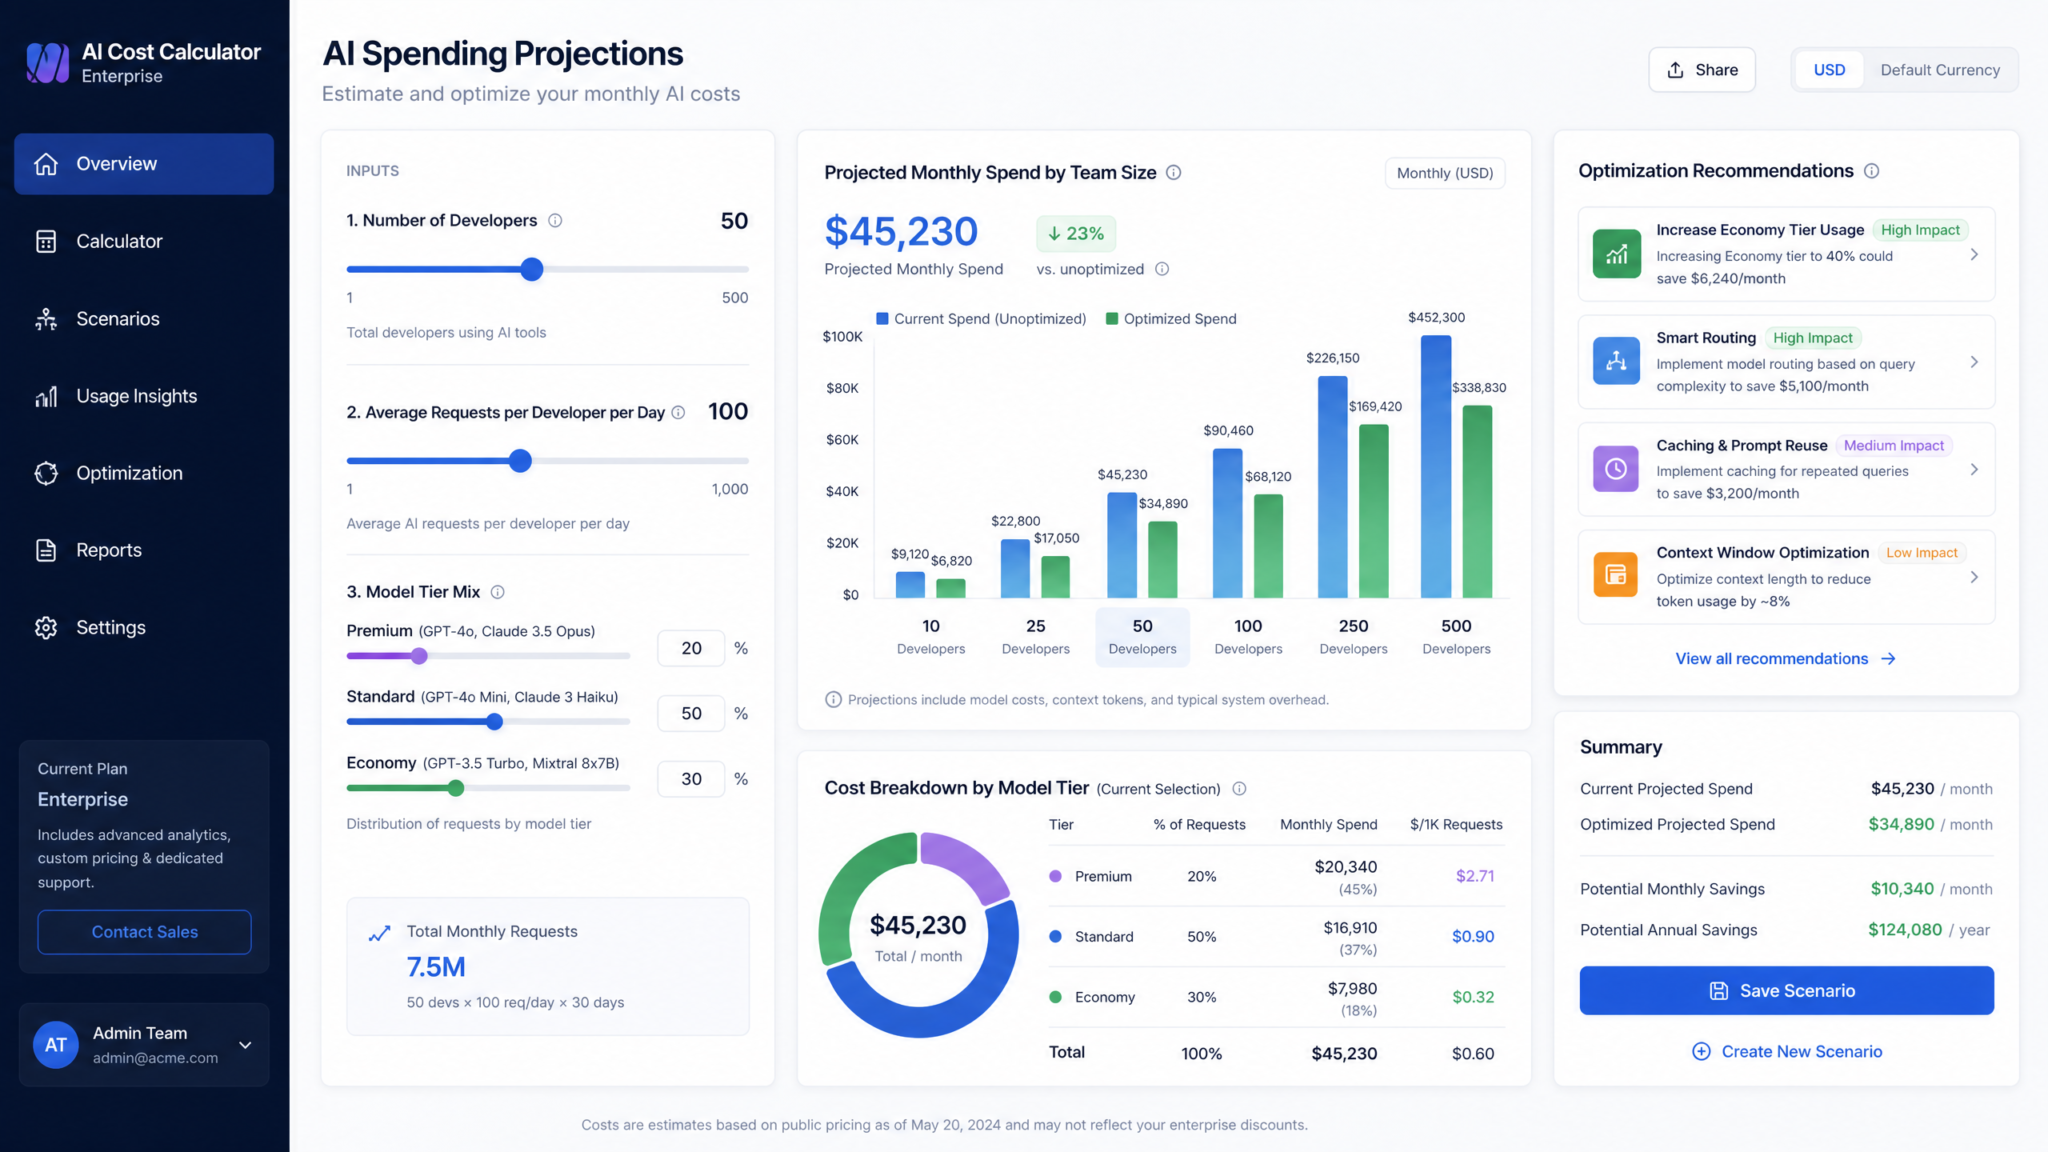Click the info icon beside Number of Developers
The image size is (2048, 1152).
555,221
